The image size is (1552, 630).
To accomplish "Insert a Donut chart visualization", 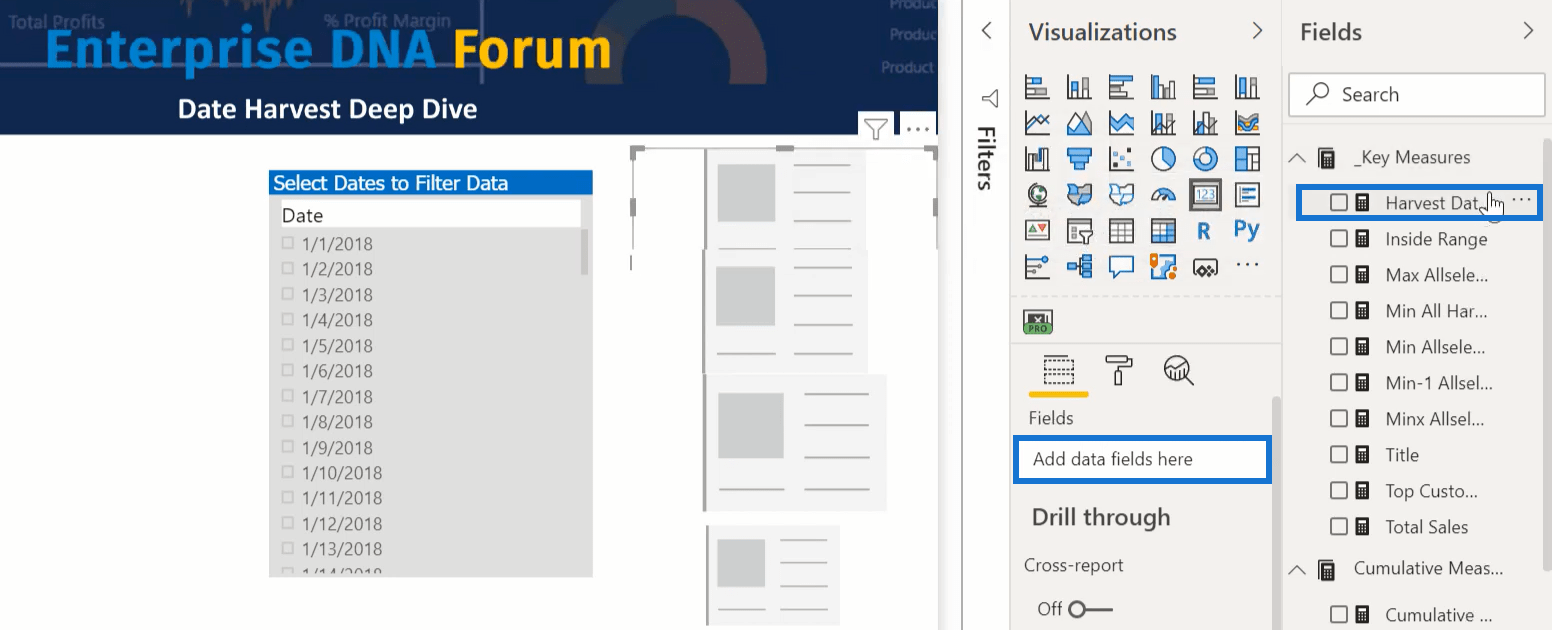I will click(x=1205, y=159).
